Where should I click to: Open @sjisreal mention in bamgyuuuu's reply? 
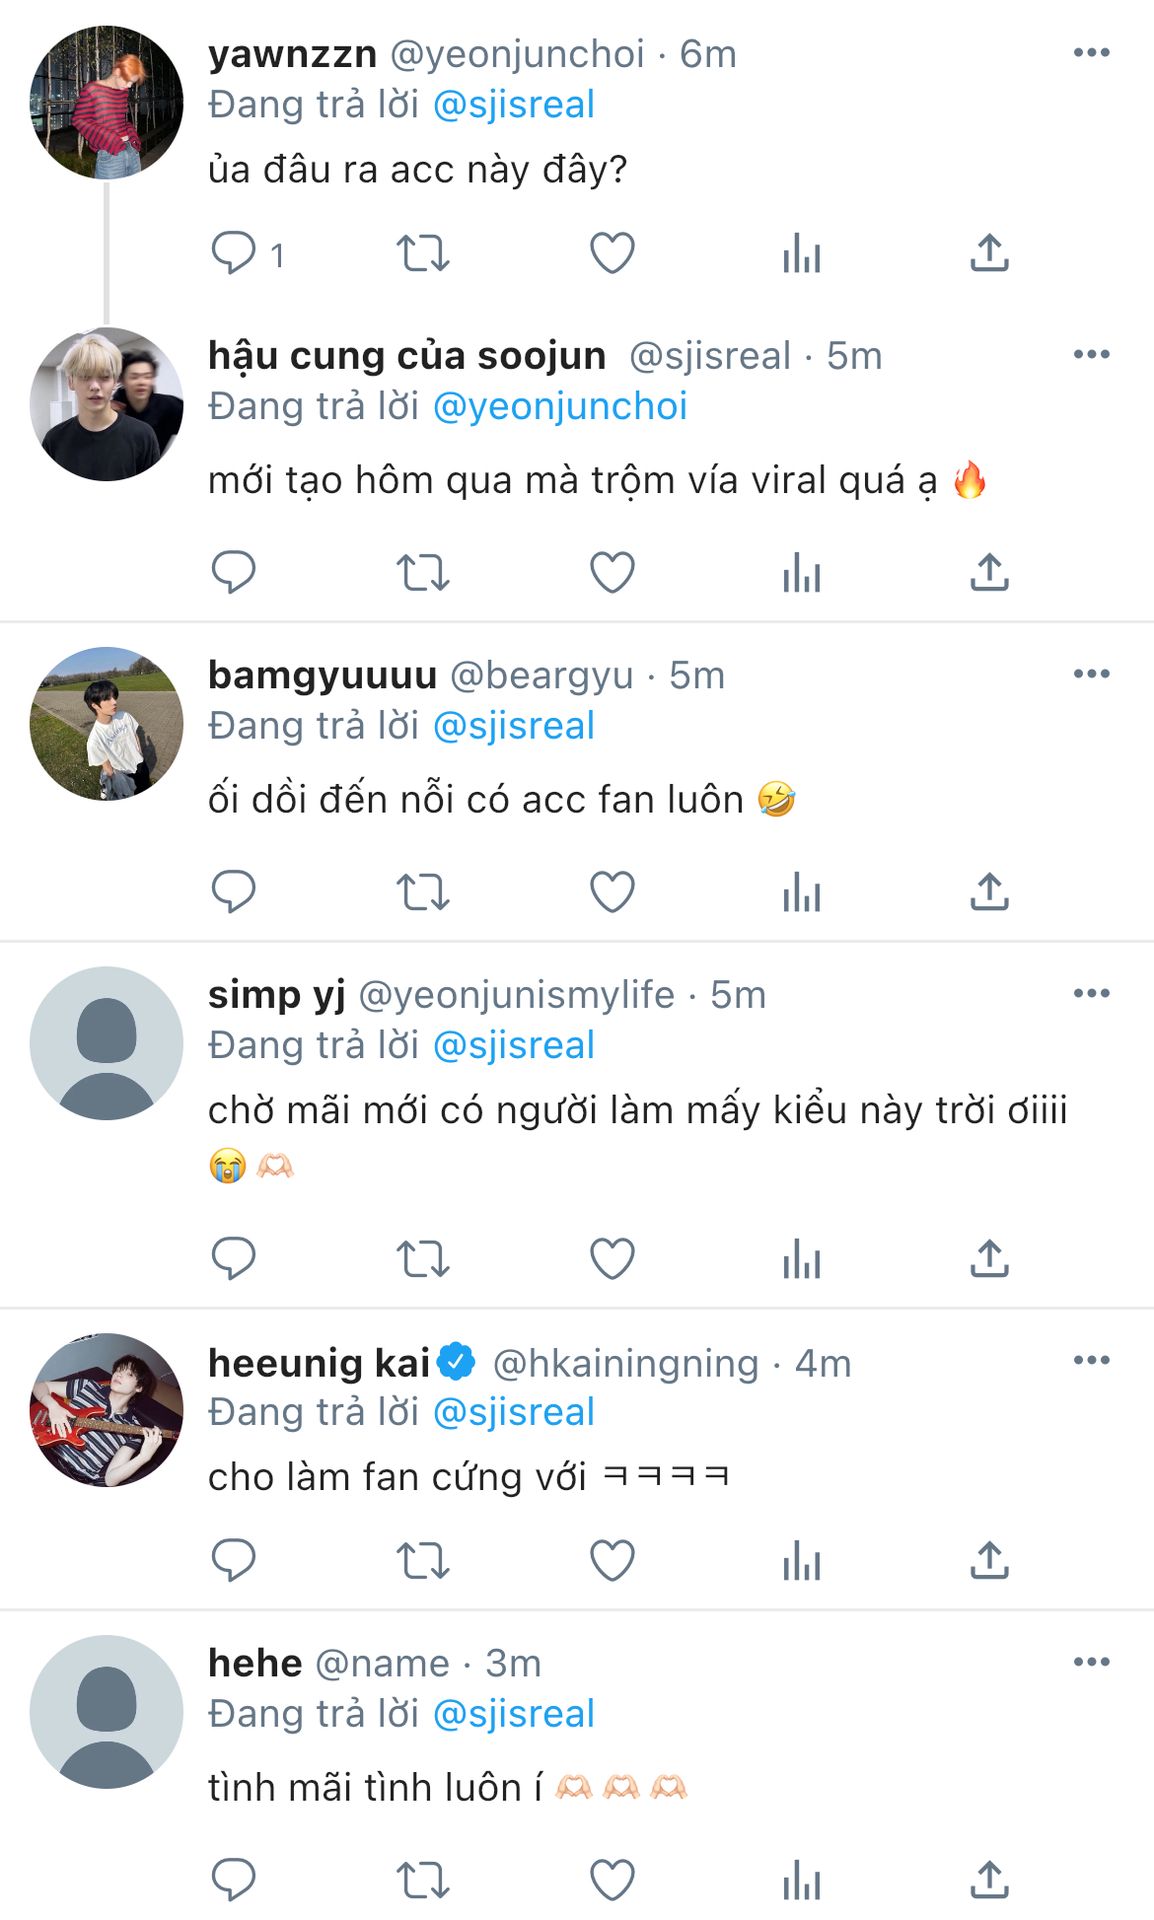pyautogui.click(x=513, y=726)
